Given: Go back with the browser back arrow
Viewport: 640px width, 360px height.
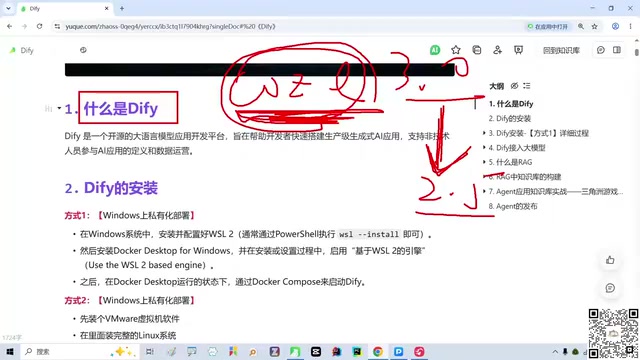Looking at the screenshot, I should (x=9, y=26).
